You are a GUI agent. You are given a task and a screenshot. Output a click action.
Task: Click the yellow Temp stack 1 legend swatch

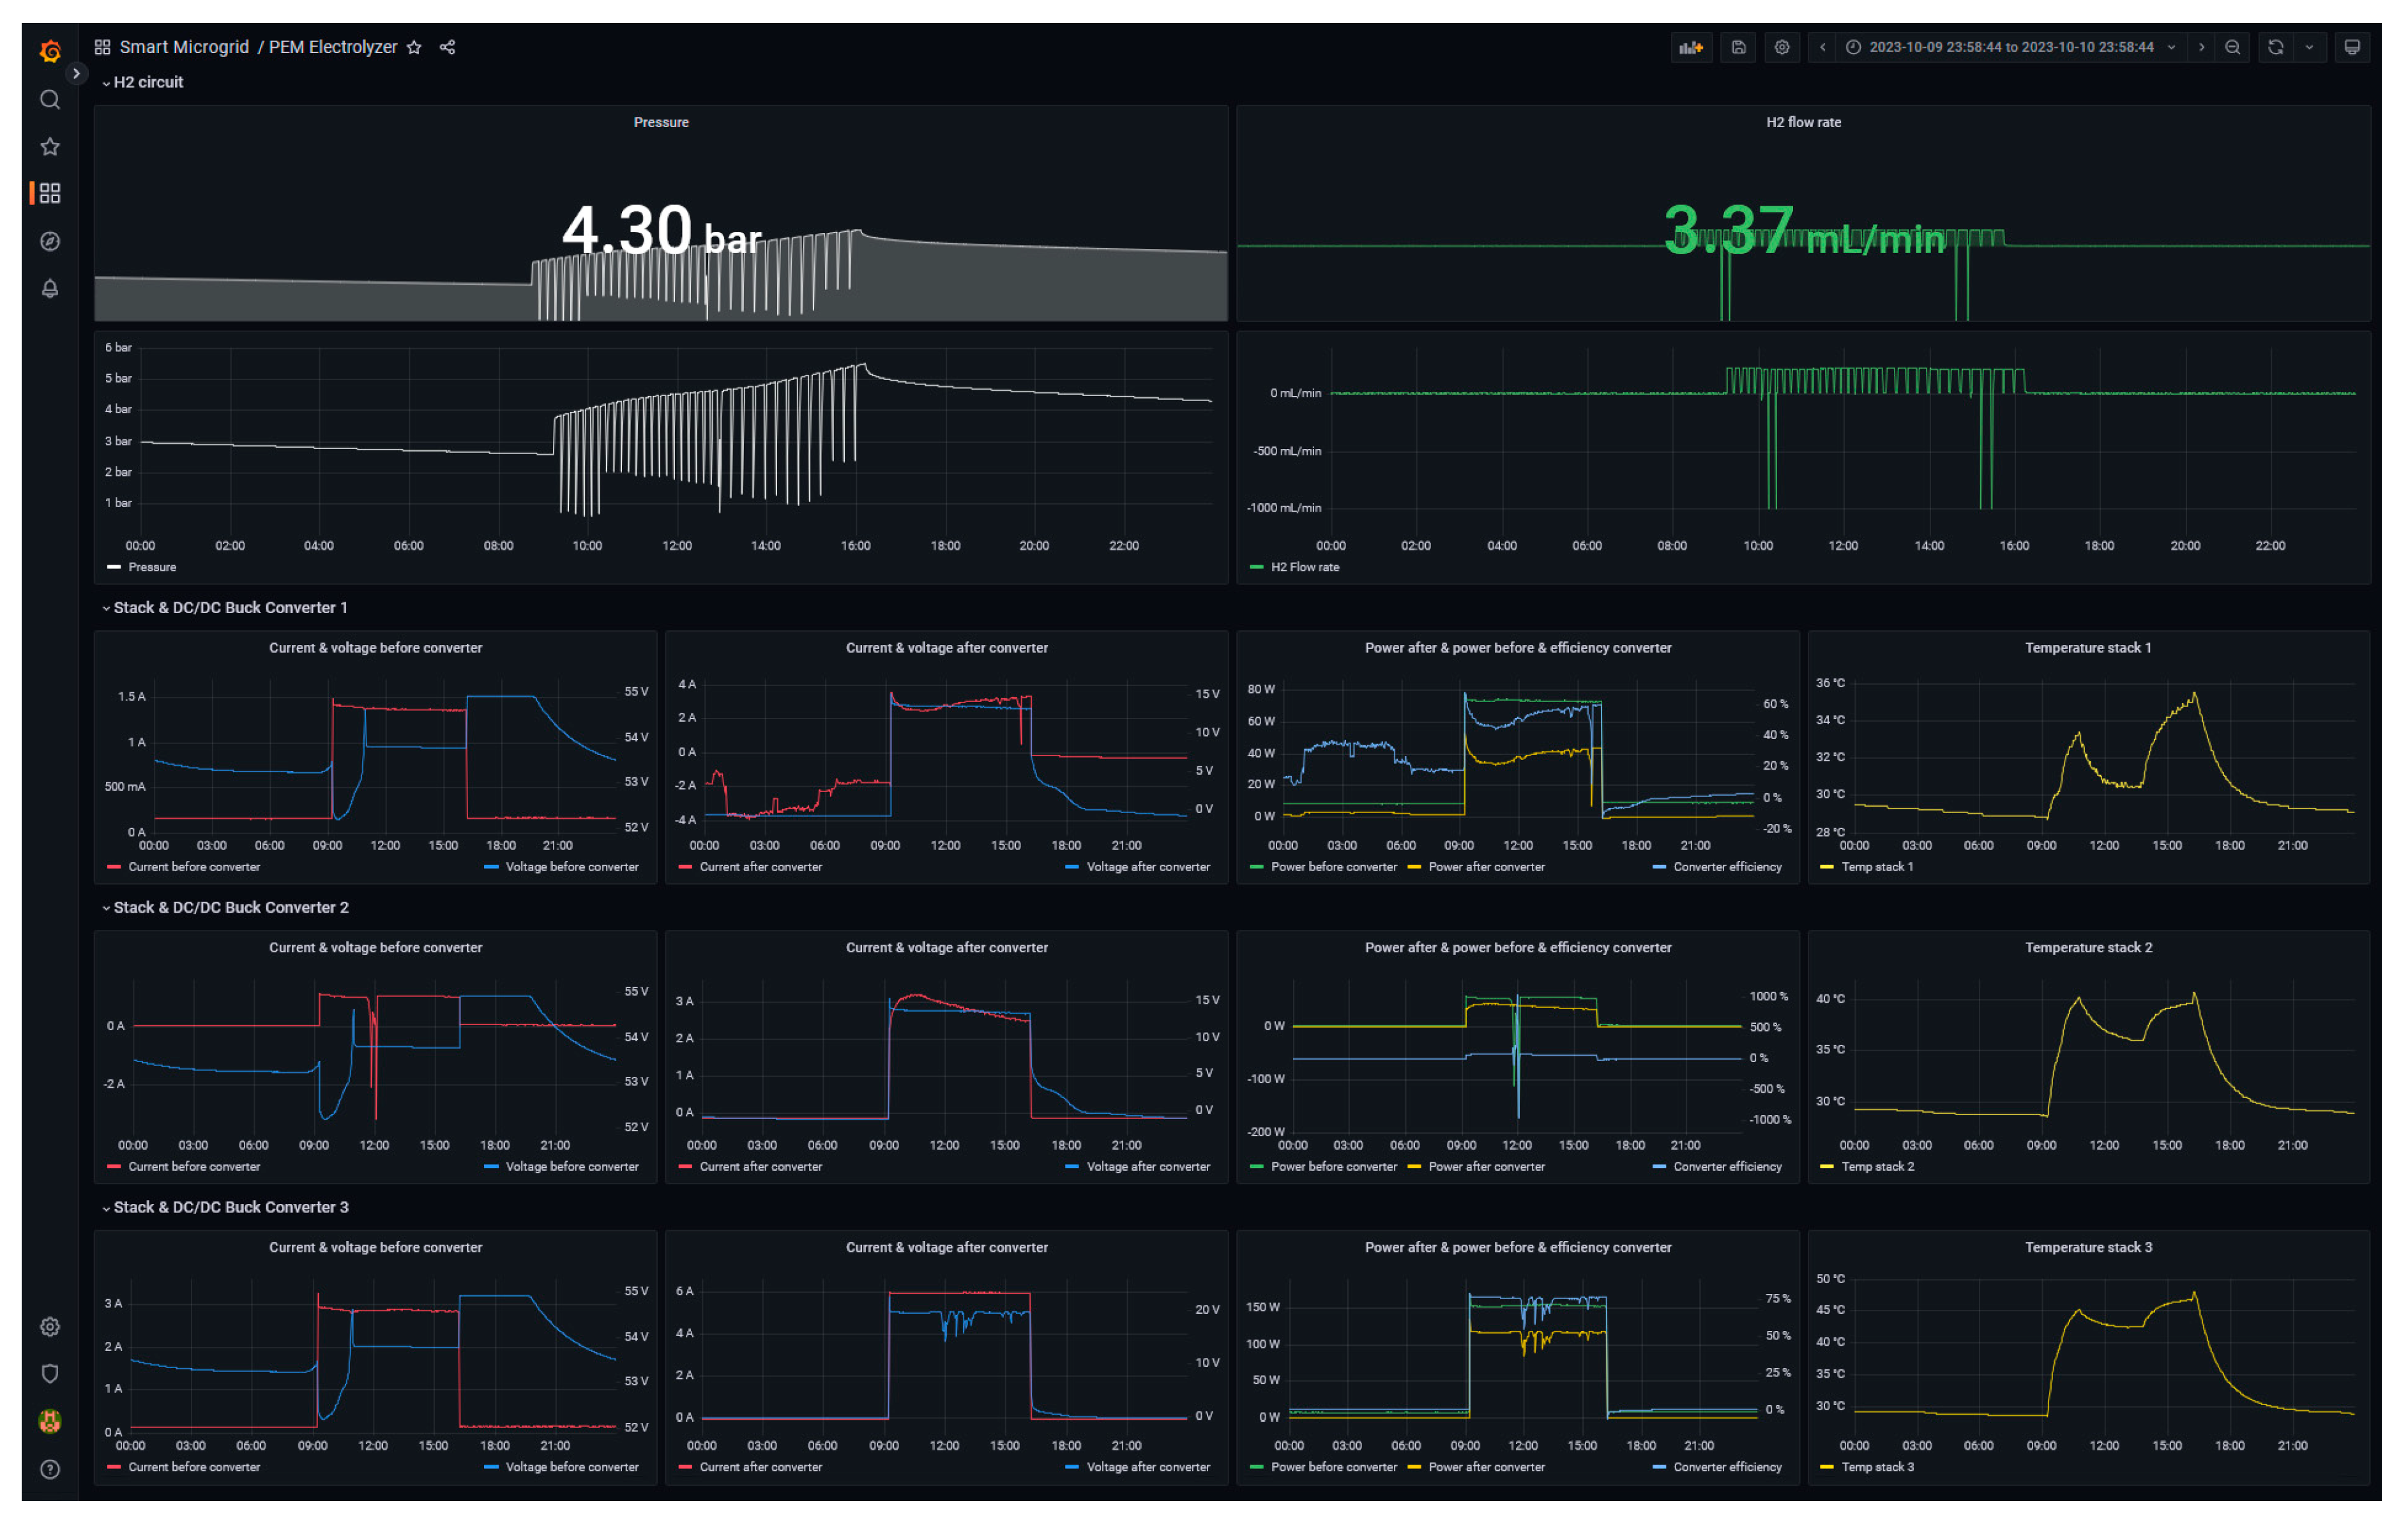[1827, 867]
